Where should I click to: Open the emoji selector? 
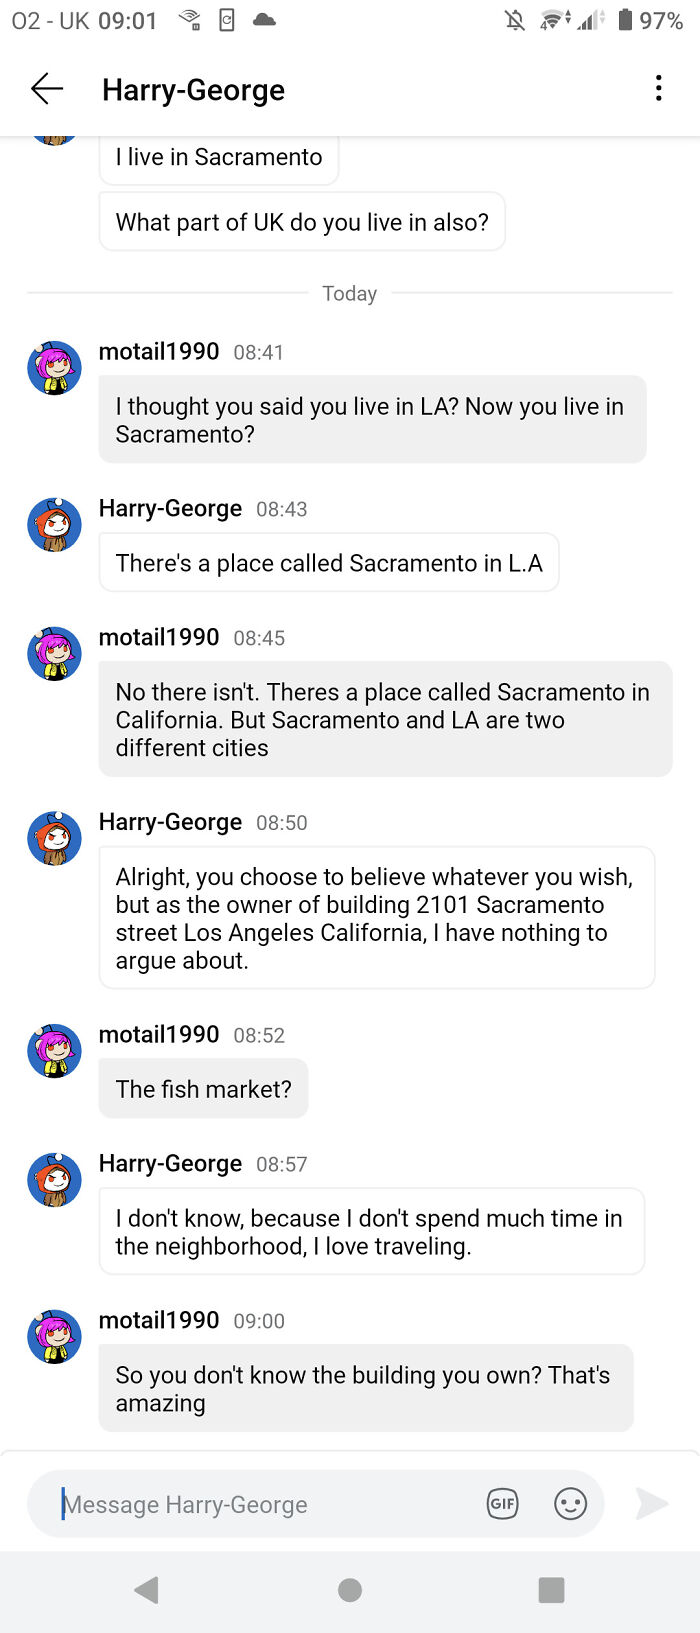coord(570,1503)
